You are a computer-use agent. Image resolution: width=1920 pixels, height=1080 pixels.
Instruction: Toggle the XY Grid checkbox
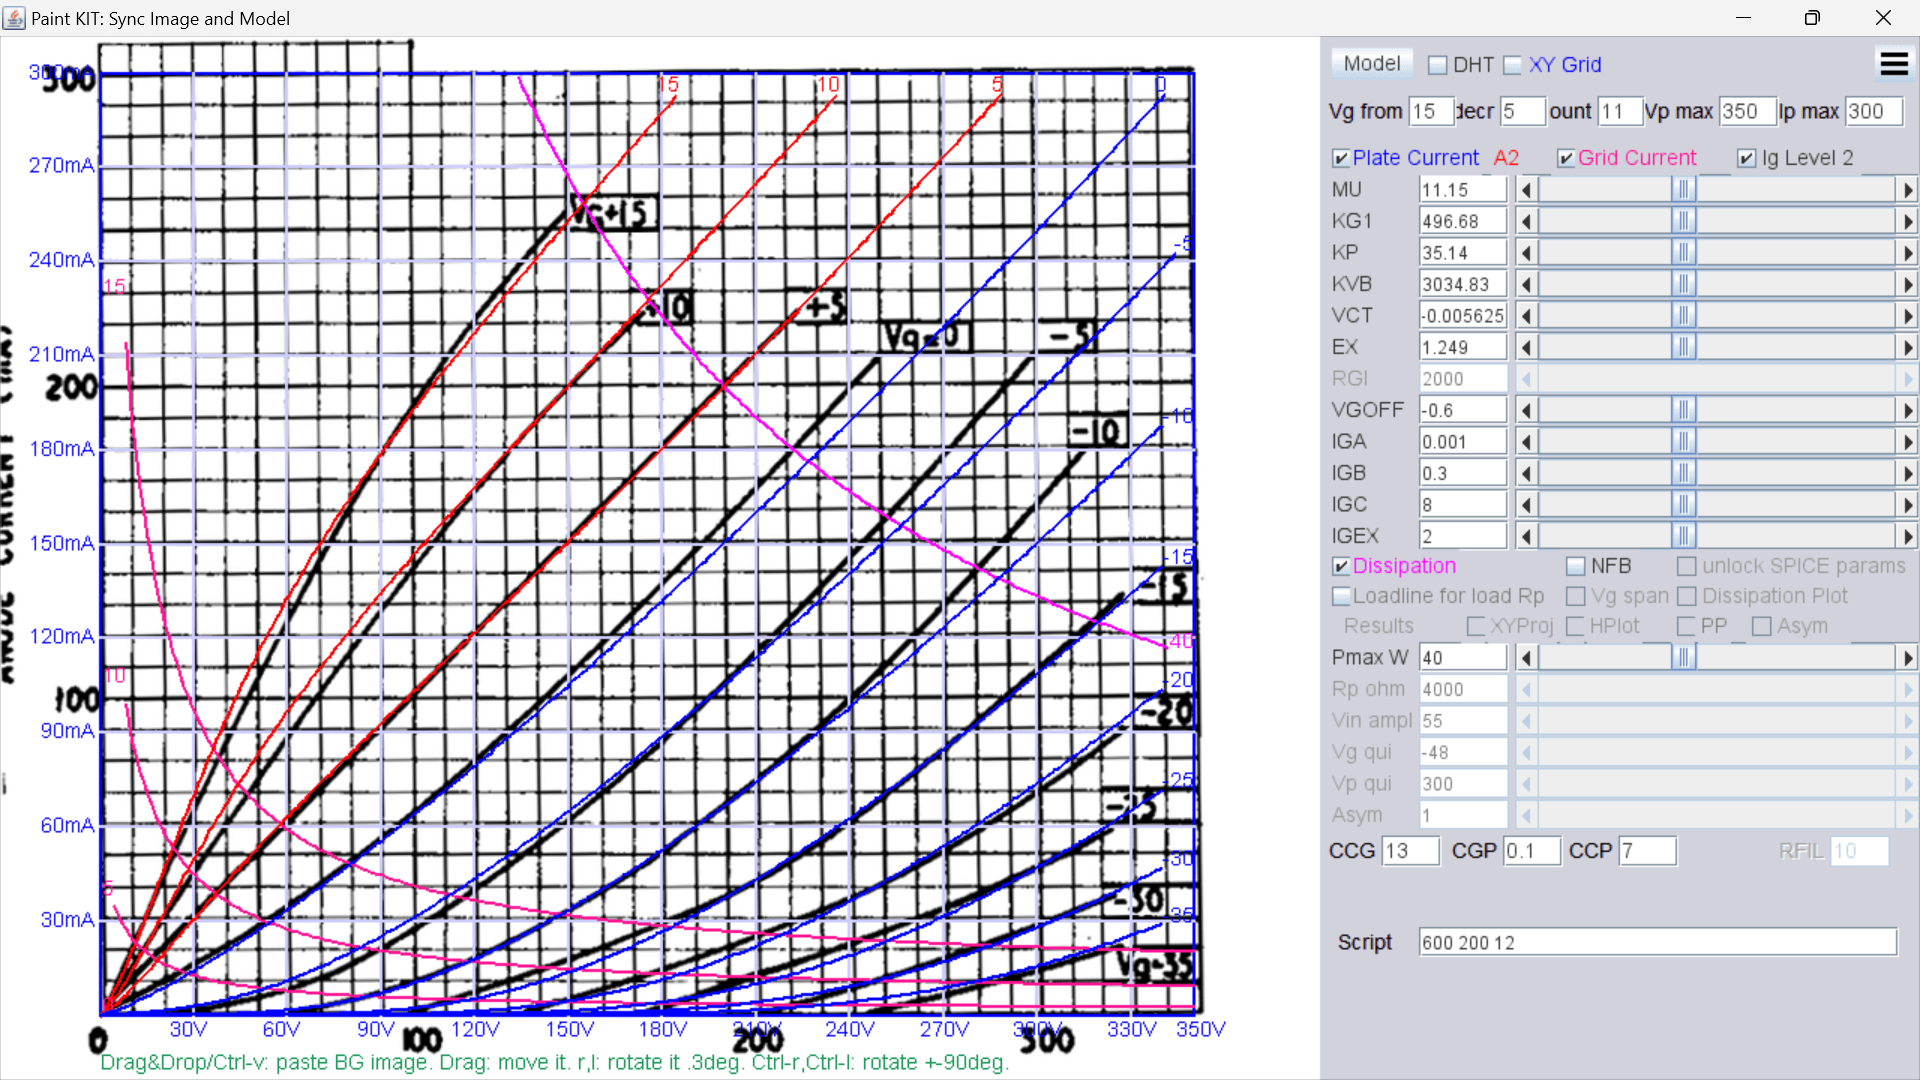coord(1512,65)
